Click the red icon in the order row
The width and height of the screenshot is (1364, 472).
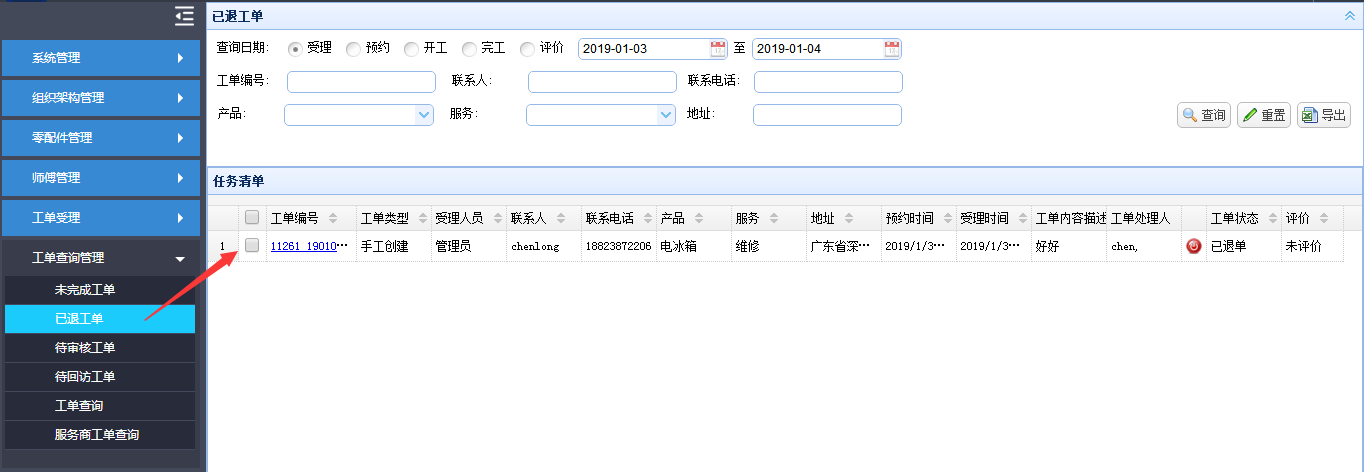[x=1193, y=245]
